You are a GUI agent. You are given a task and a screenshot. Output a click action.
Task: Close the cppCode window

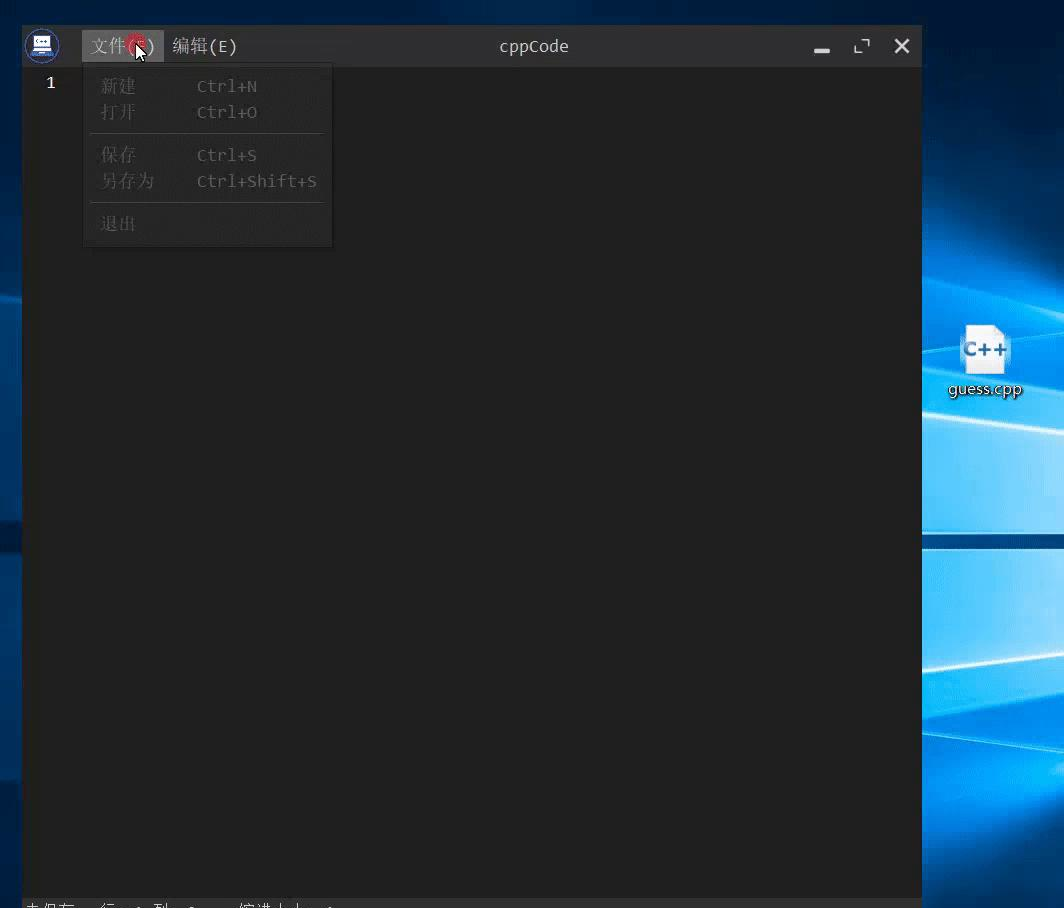point(902,46)
